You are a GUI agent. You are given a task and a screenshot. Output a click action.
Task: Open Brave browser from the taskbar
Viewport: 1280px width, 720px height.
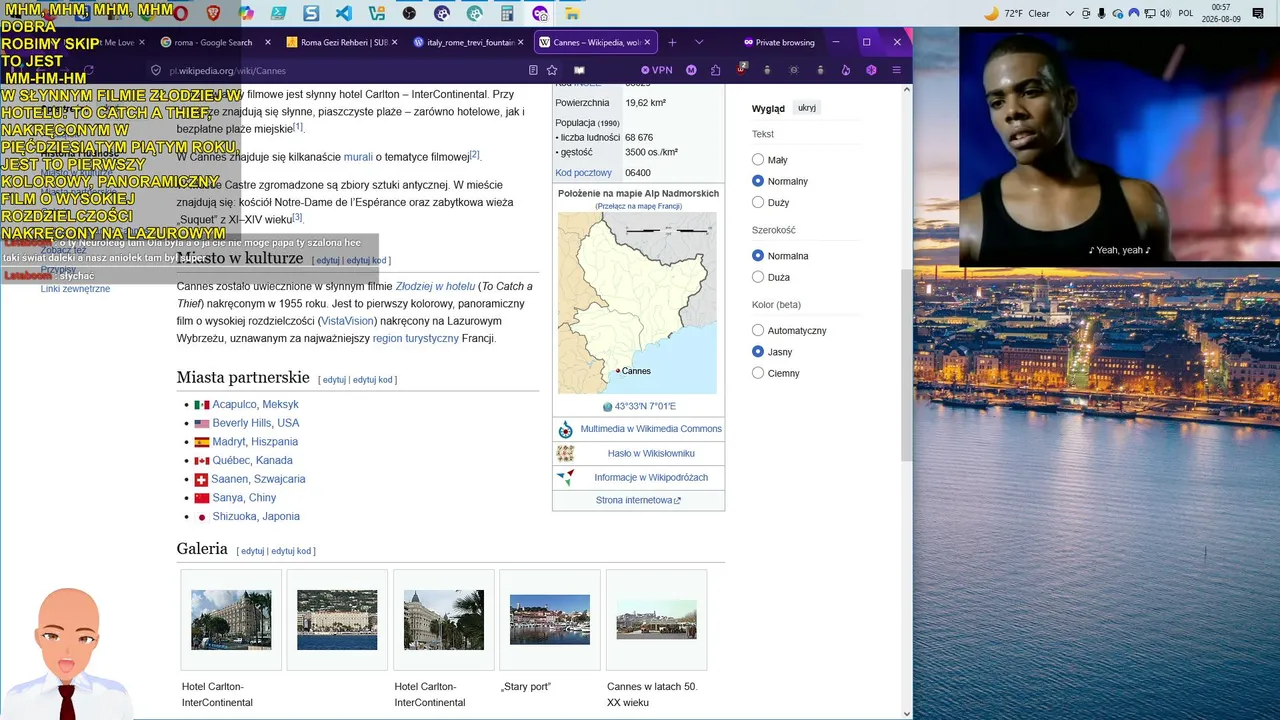pyautogui.click(x=213, y=13)
